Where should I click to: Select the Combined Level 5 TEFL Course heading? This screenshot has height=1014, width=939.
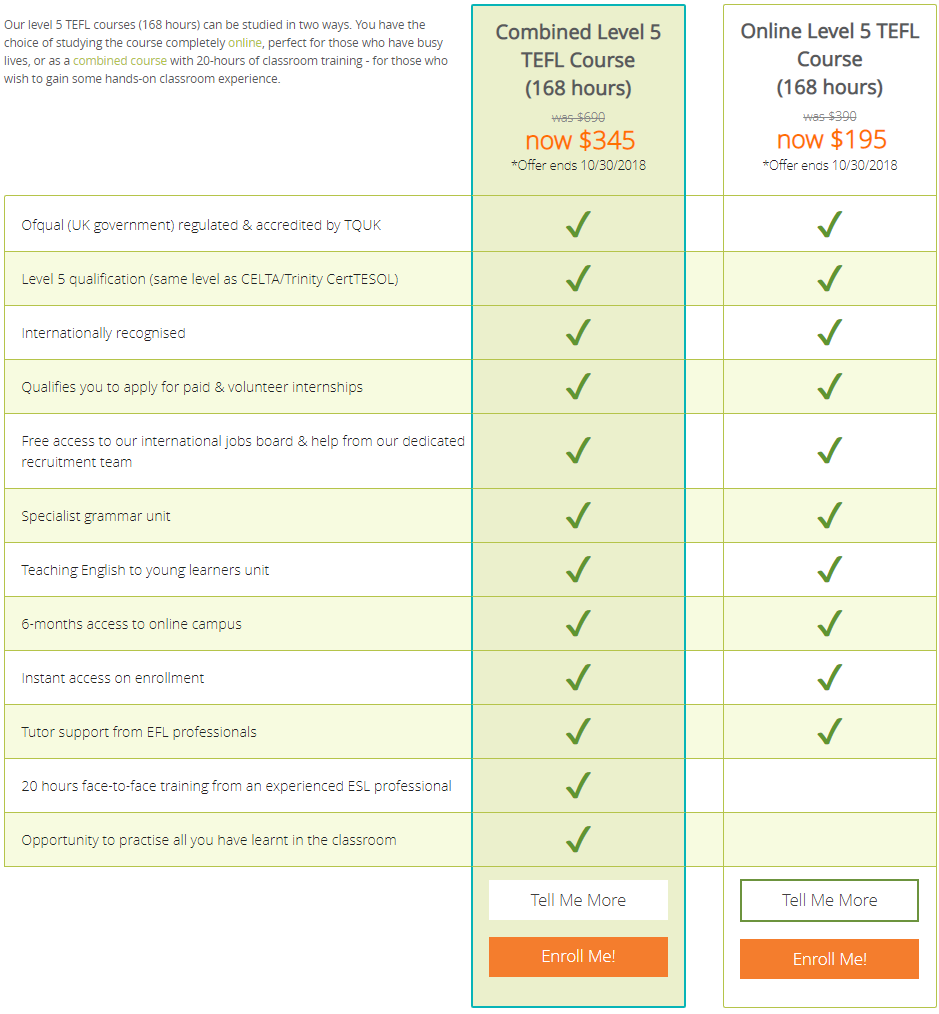578,59
